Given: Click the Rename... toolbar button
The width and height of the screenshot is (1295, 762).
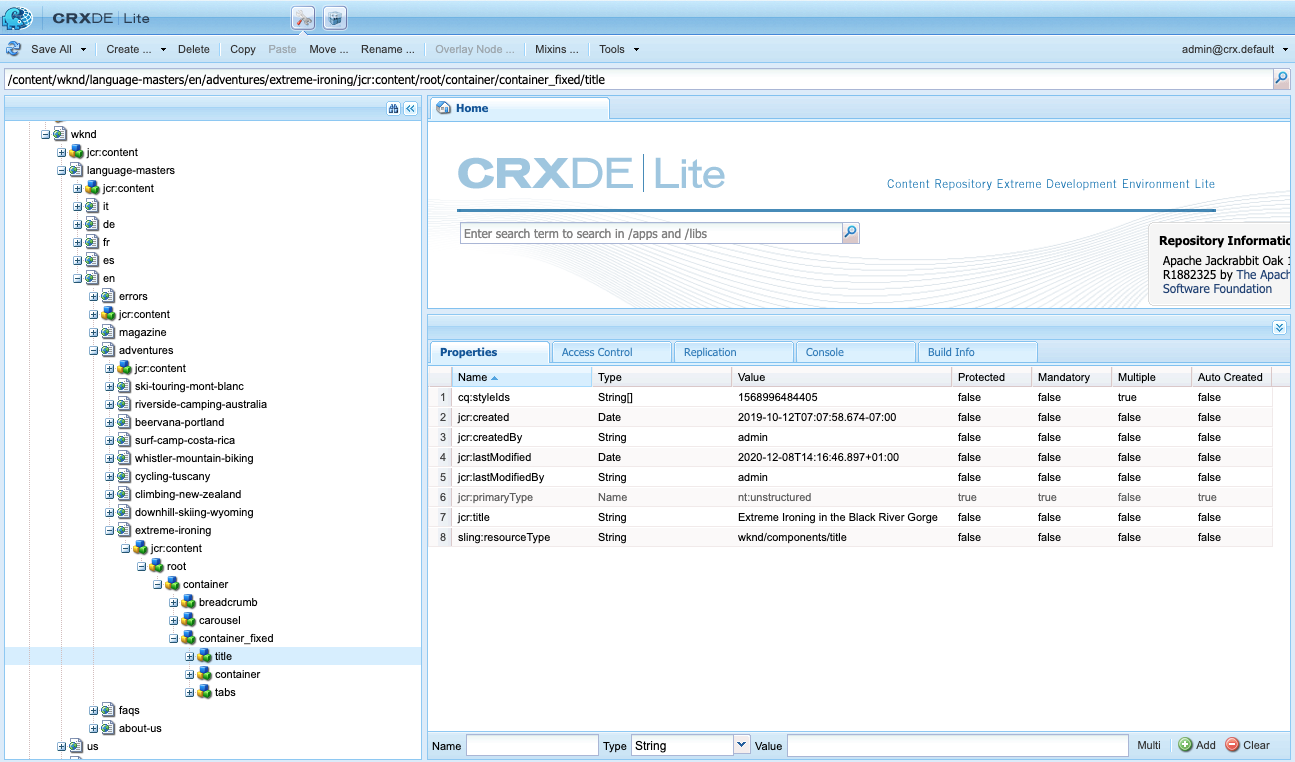Looking at the screenshot, I should 388,49.
